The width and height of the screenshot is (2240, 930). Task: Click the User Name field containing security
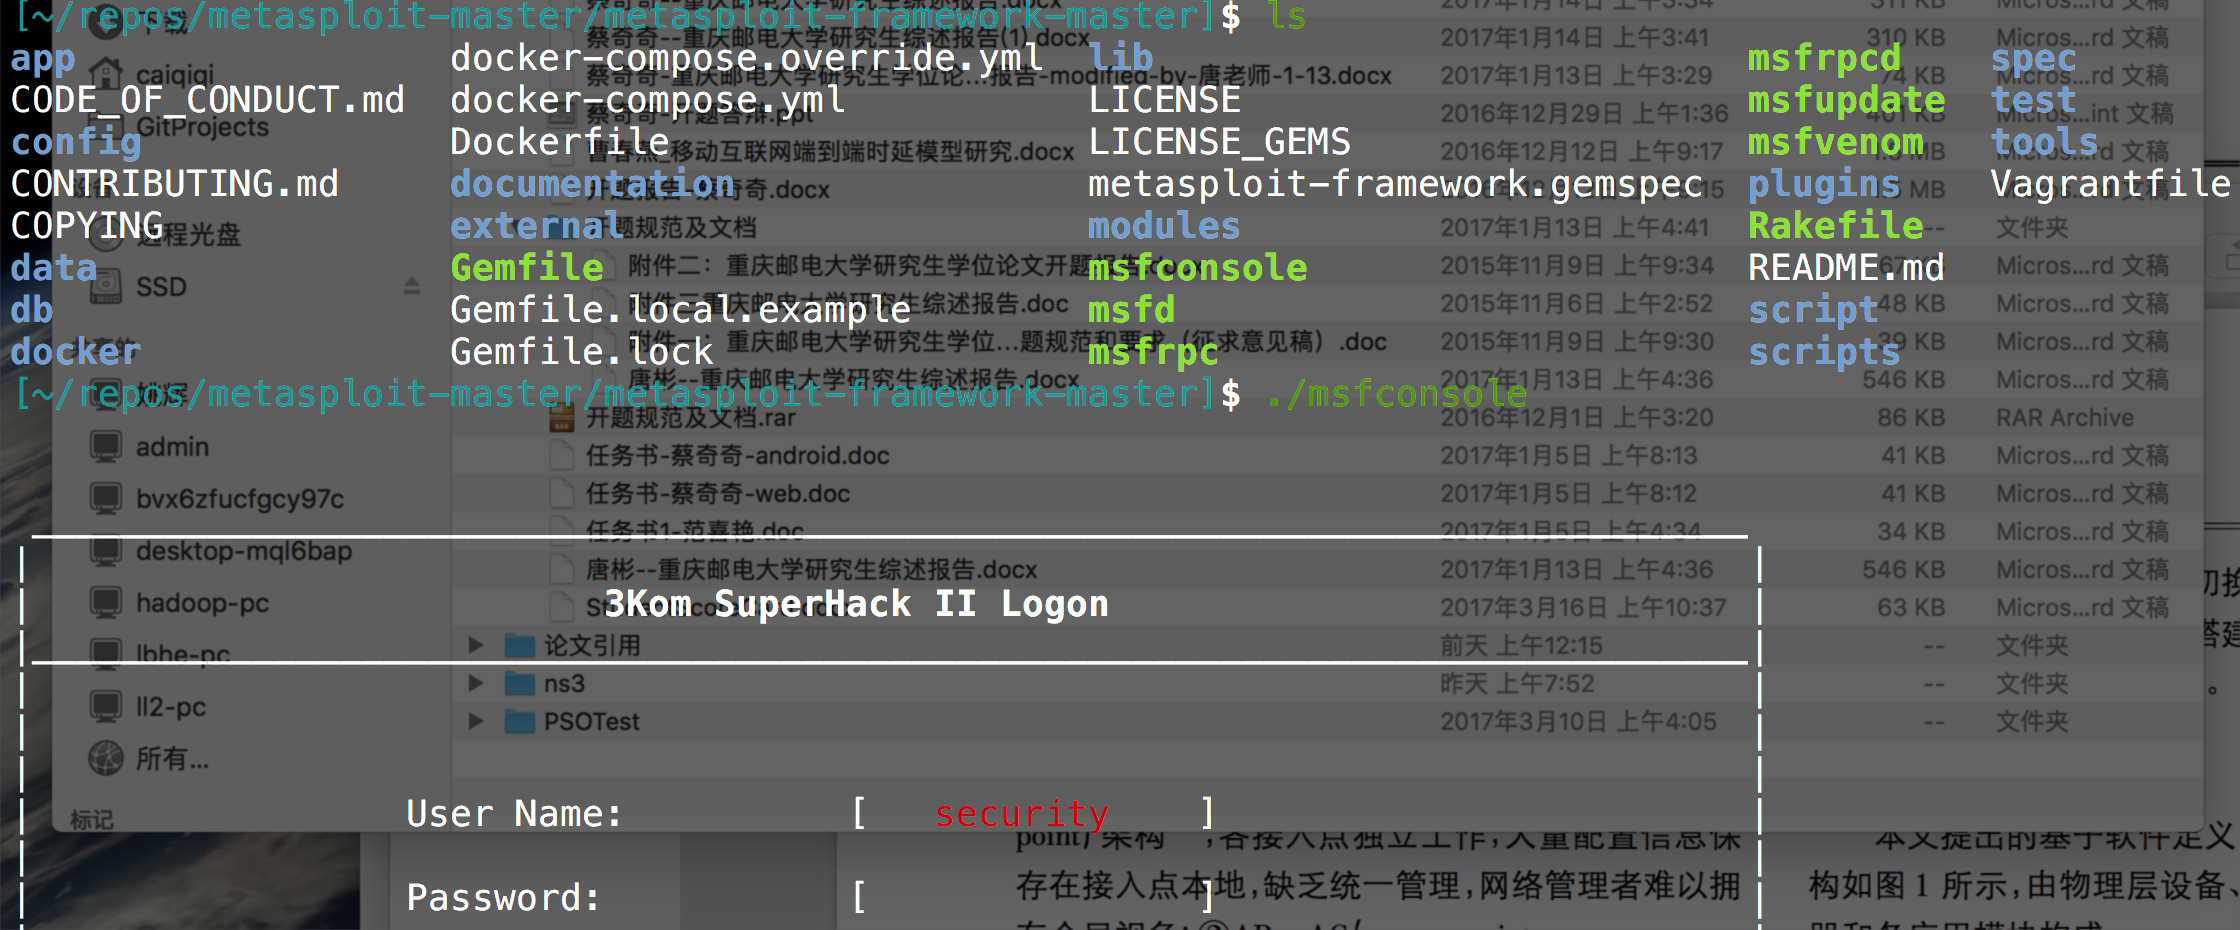1021,813
